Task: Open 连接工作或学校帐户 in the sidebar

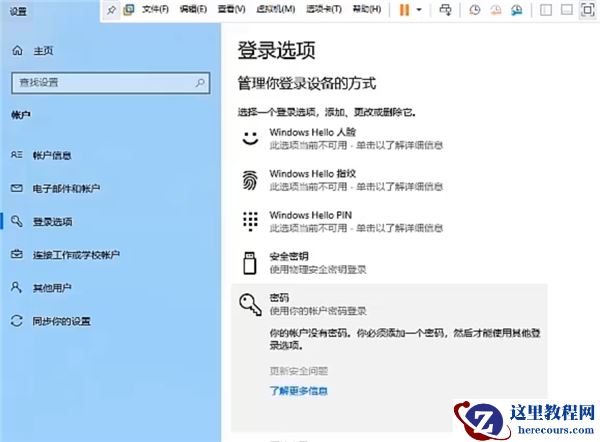Action: tap(76, 255)
